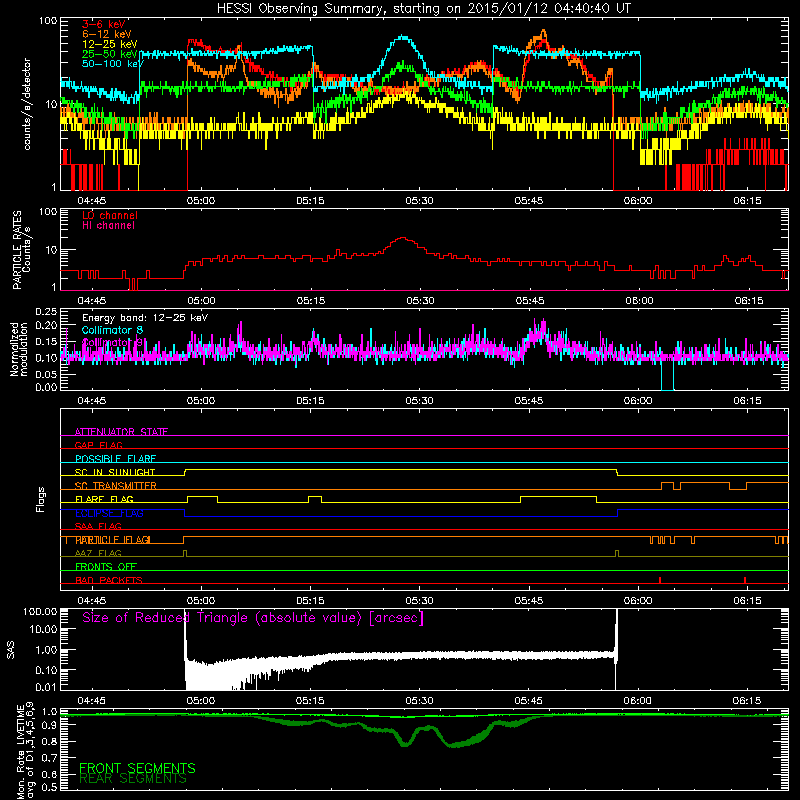Click the 04:45 tick under the particle rates plot

coord(92,301)
